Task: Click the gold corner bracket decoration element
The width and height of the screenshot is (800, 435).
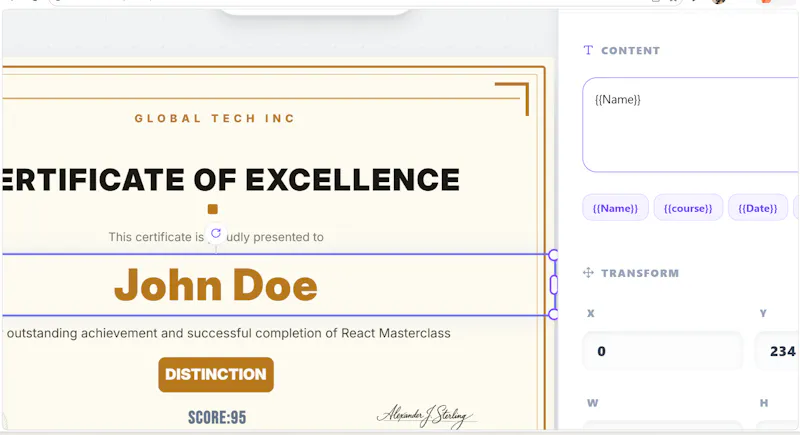Action: pyautogui.click(x=512, y=99)
